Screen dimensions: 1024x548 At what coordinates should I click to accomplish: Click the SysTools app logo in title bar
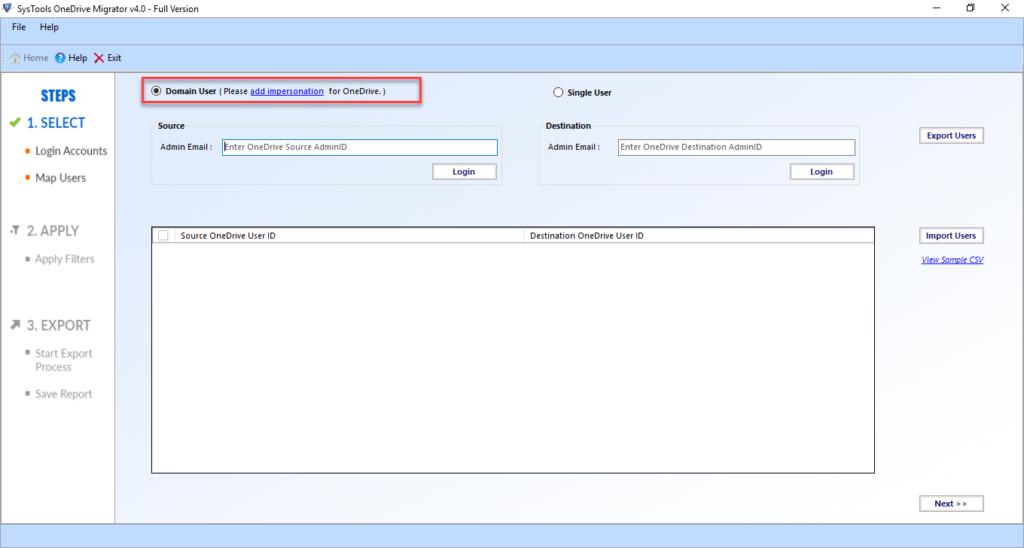point(8,8)
